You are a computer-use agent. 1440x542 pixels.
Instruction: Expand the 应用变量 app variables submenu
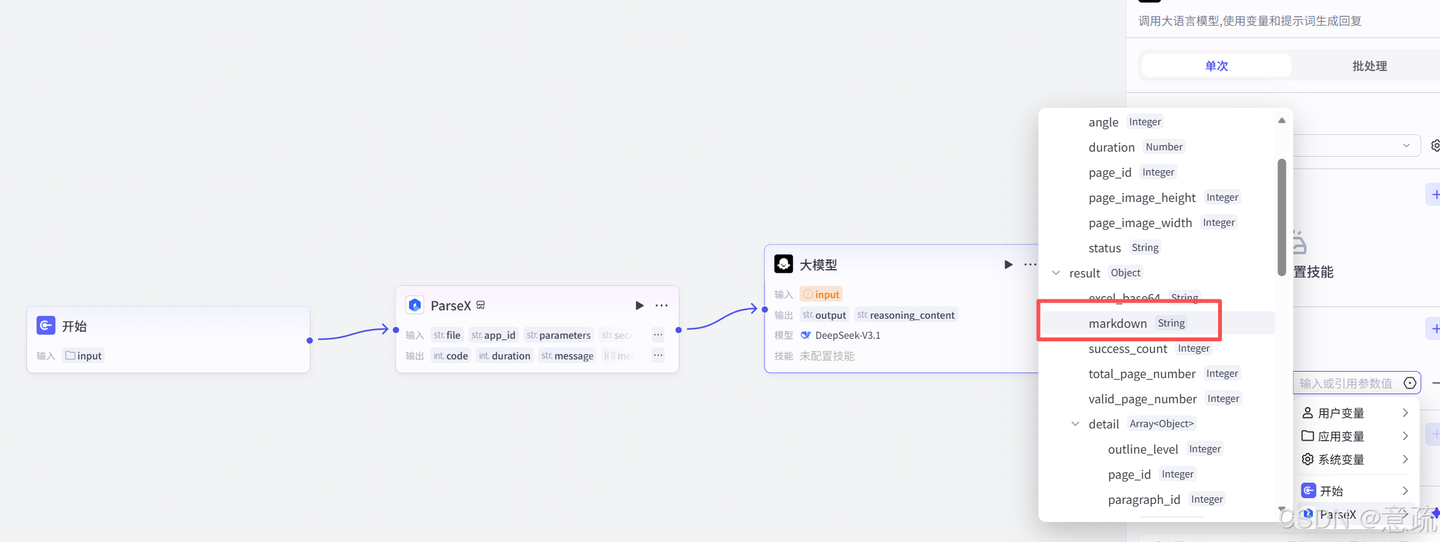pyautogui.click(x=1357, y=436)
